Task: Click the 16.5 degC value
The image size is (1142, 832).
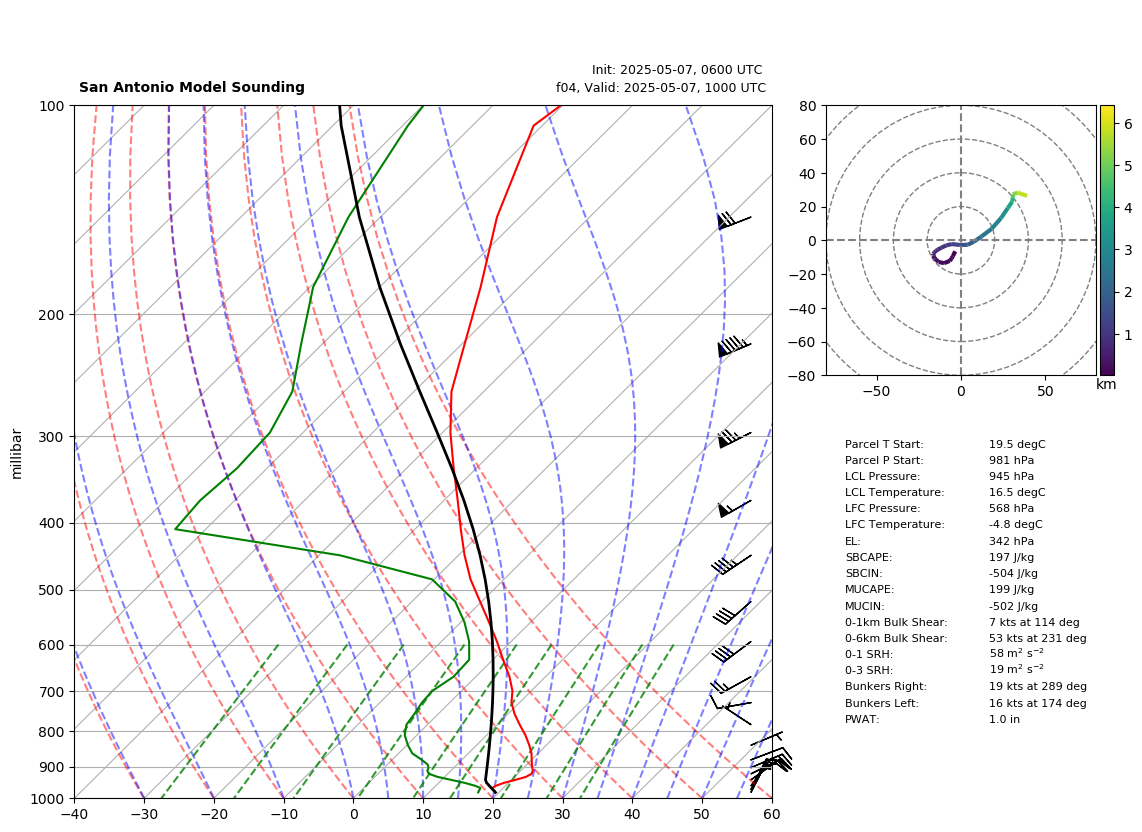Action: [1017, 492]
